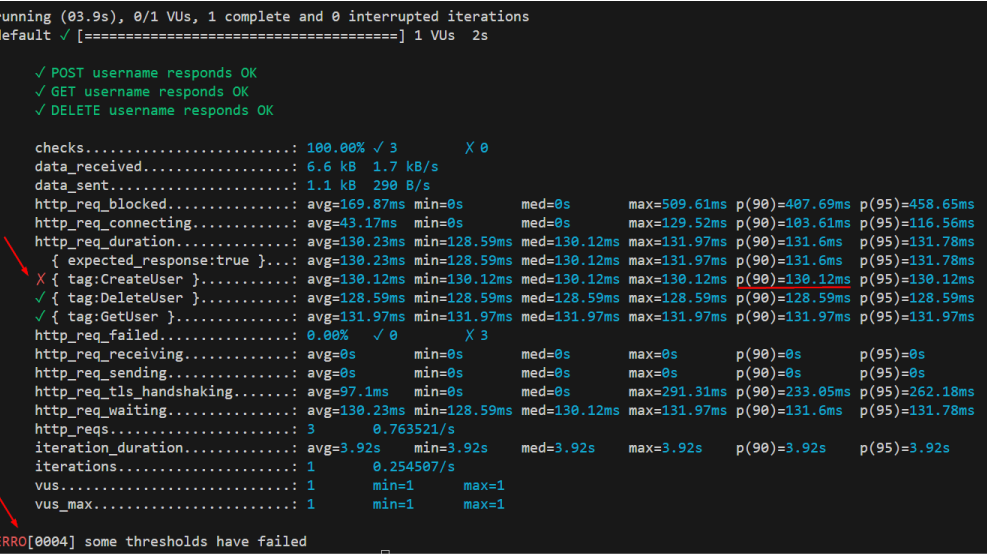
Task: Click tls_handshaking p(95)=262.18ms
Action: 917,392
